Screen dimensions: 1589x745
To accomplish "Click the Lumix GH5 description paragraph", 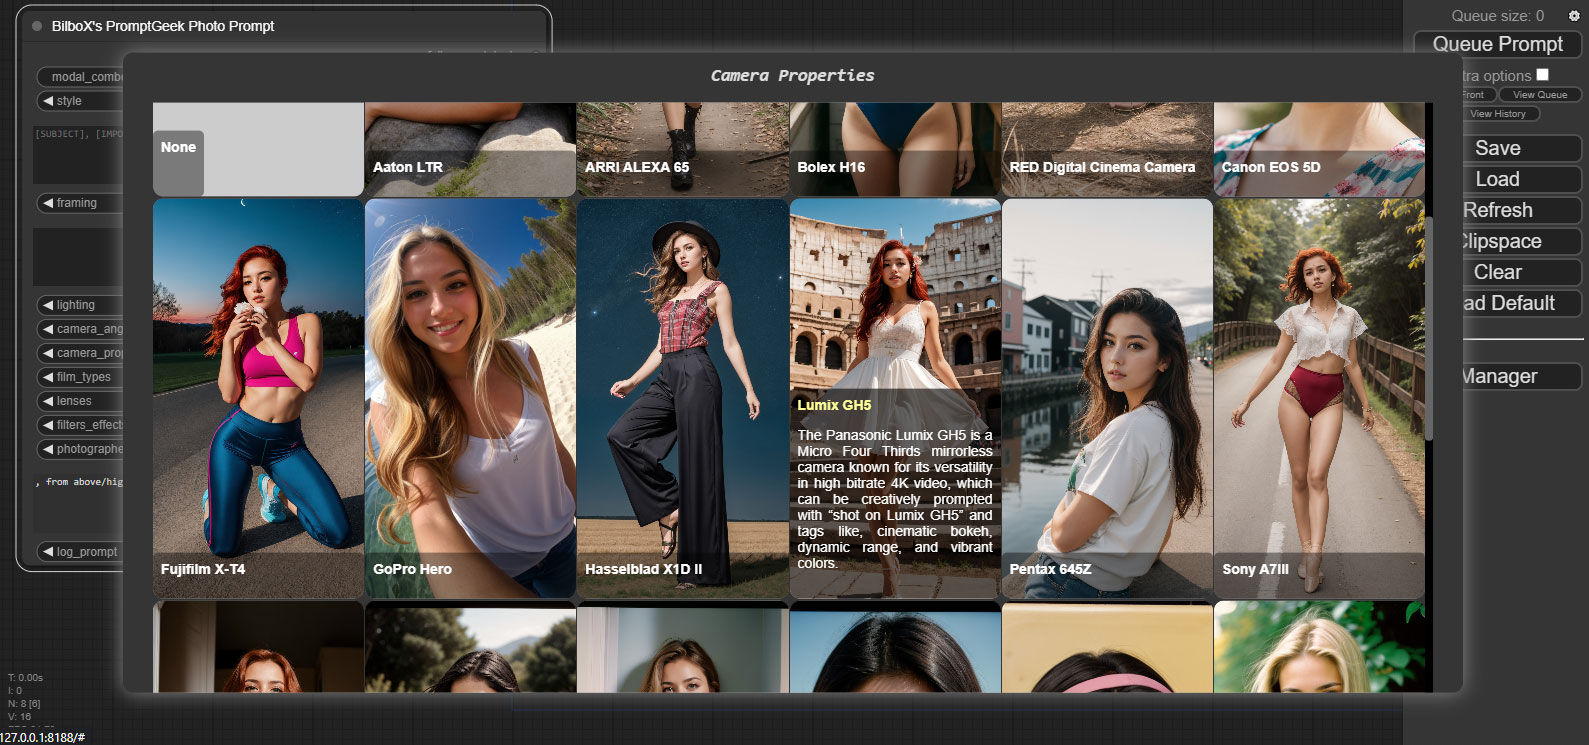I will (x=895, y=499).
